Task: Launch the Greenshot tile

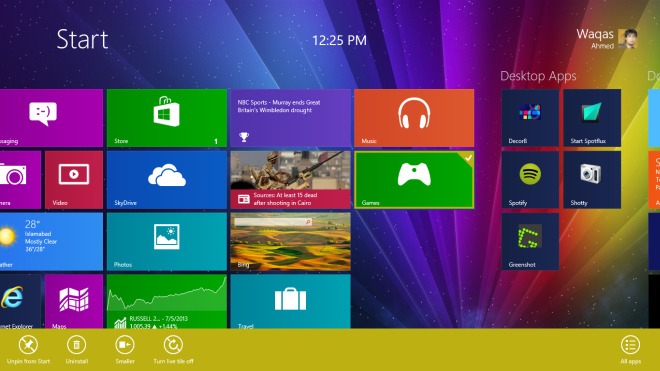Action: [x=530, y=242]
